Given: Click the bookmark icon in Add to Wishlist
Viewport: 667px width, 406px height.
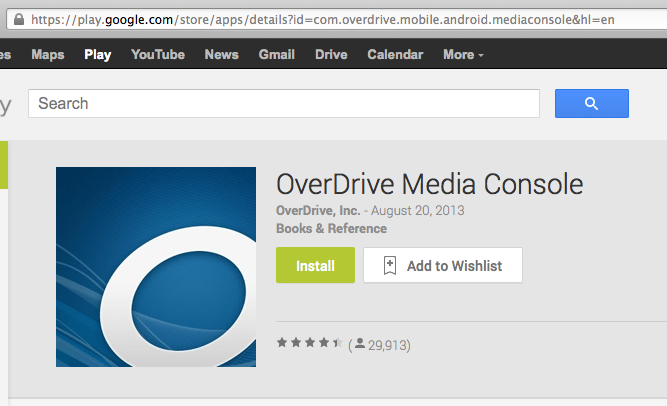Looking at the screenshot, I should pyautogui.click(x=390, y=266).
